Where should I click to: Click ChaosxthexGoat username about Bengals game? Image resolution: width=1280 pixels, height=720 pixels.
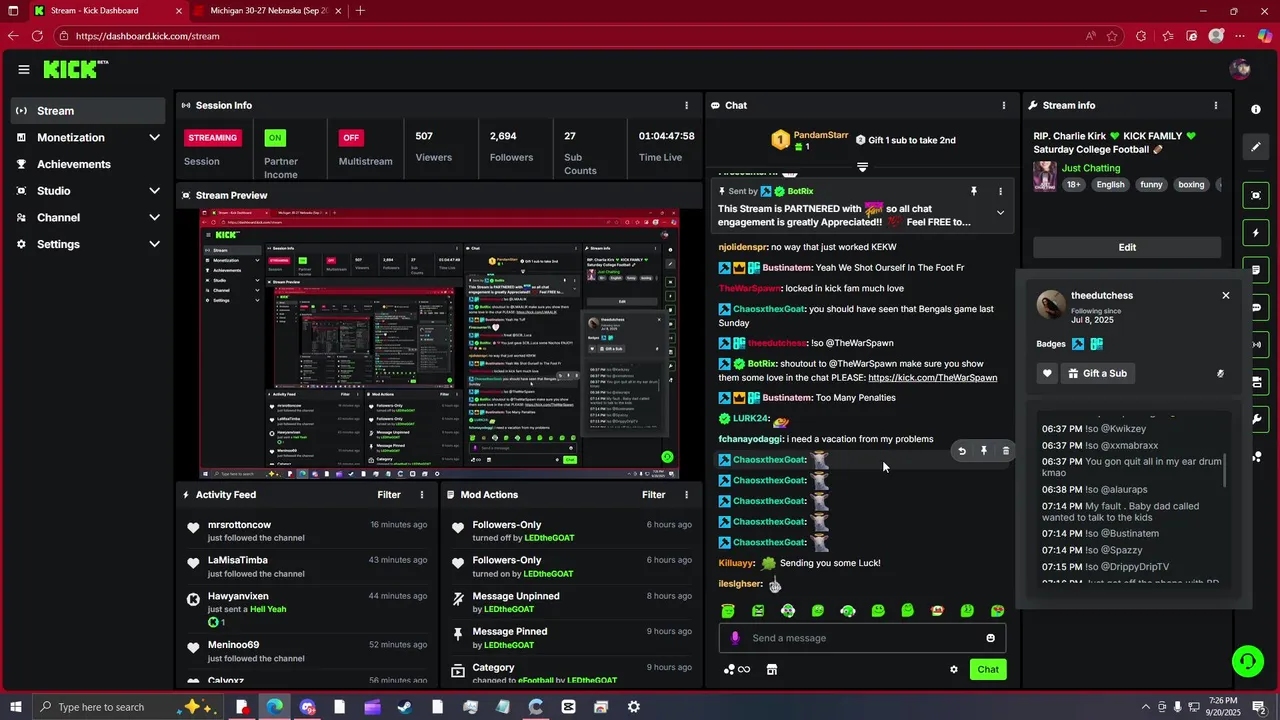tap(769, 310)
